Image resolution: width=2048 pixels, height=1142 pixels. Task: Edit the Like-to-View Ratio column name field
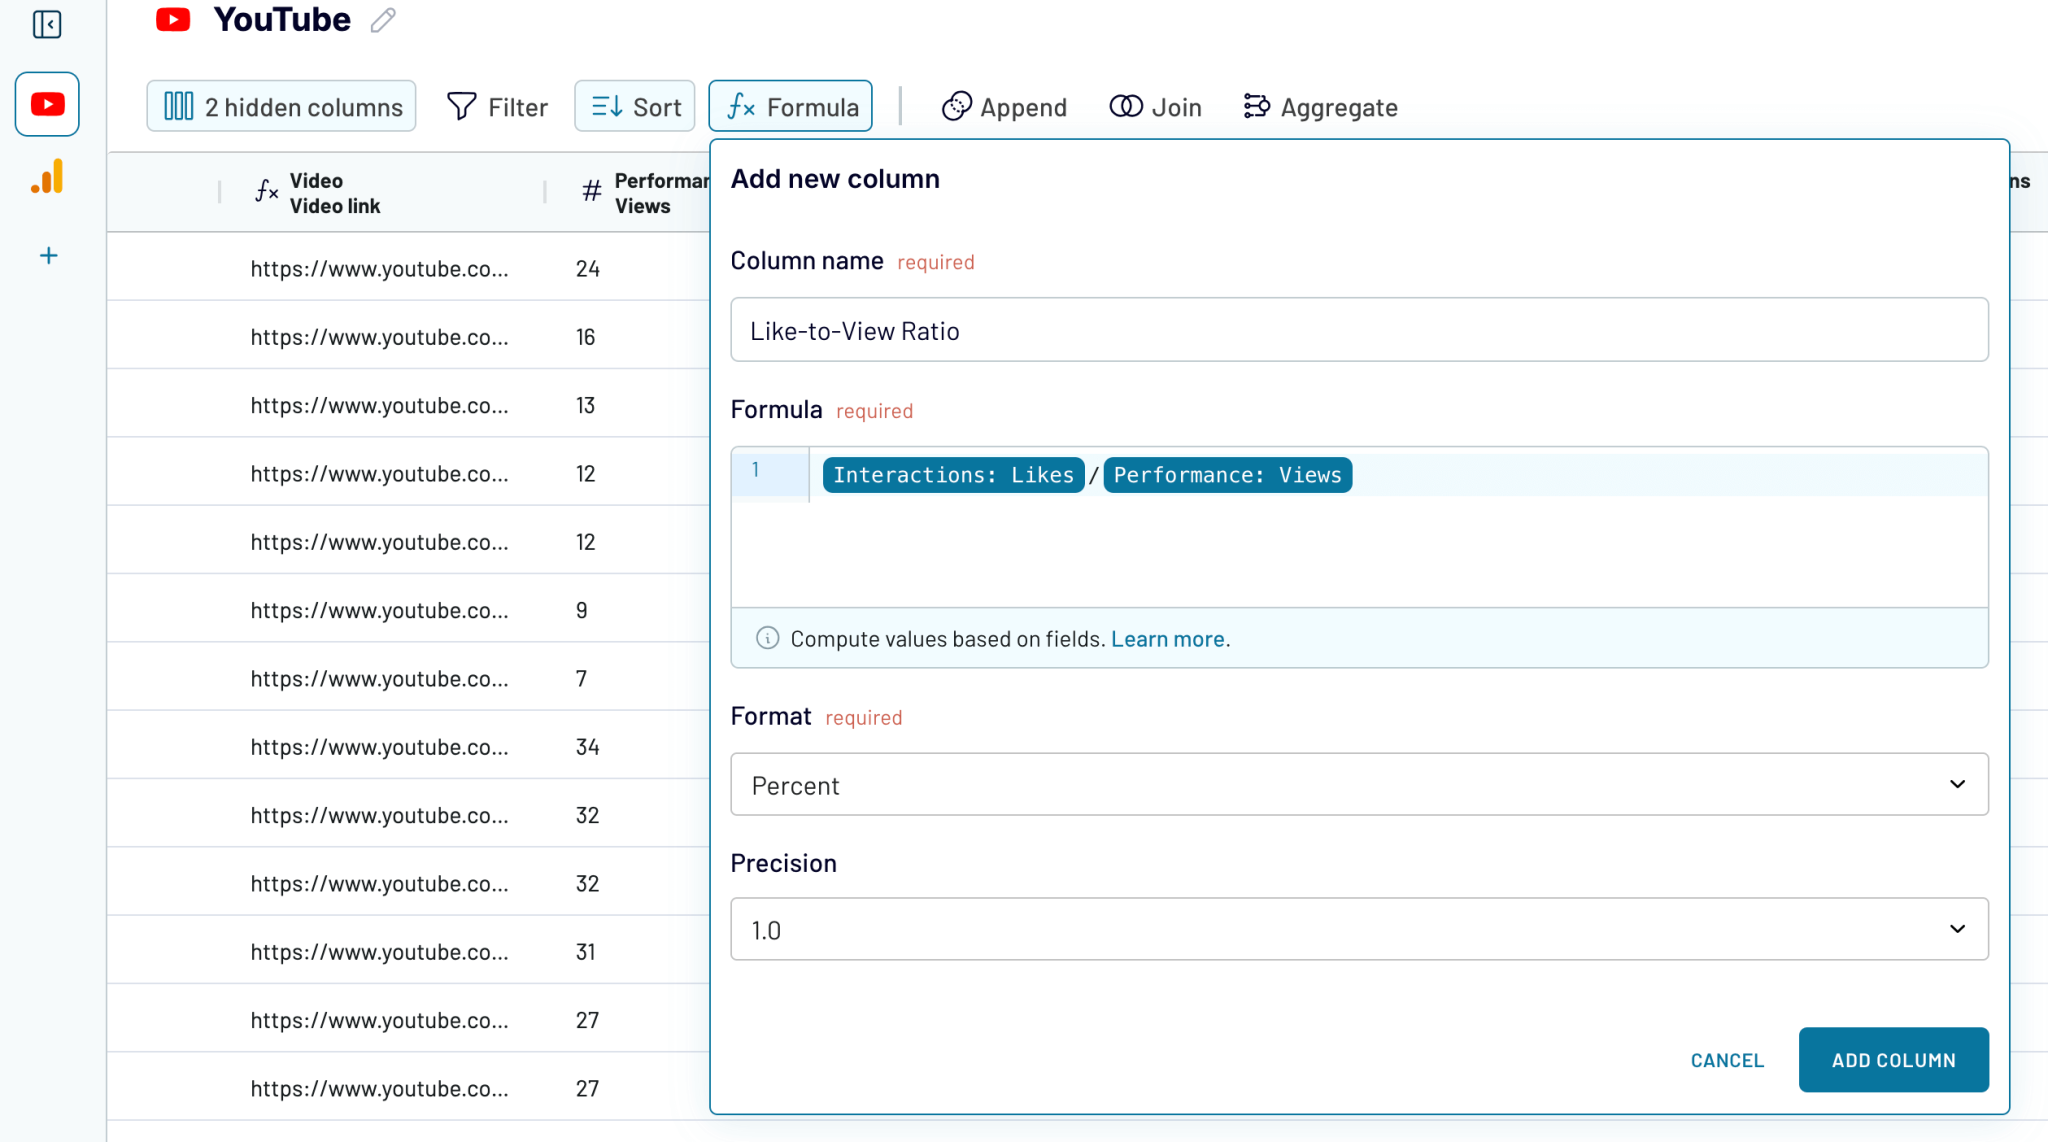(1359, 330)
